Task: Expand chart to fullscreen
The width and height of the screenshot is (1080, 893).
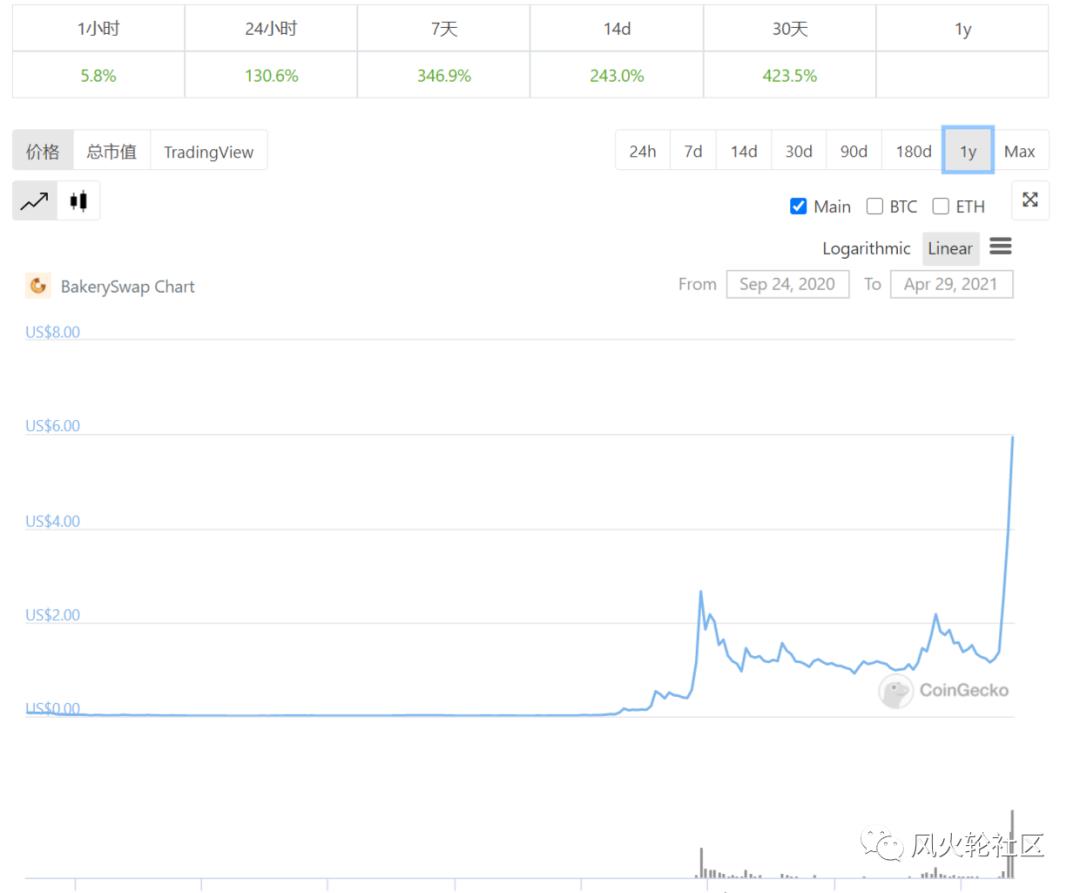Action: pos(1030,200)
